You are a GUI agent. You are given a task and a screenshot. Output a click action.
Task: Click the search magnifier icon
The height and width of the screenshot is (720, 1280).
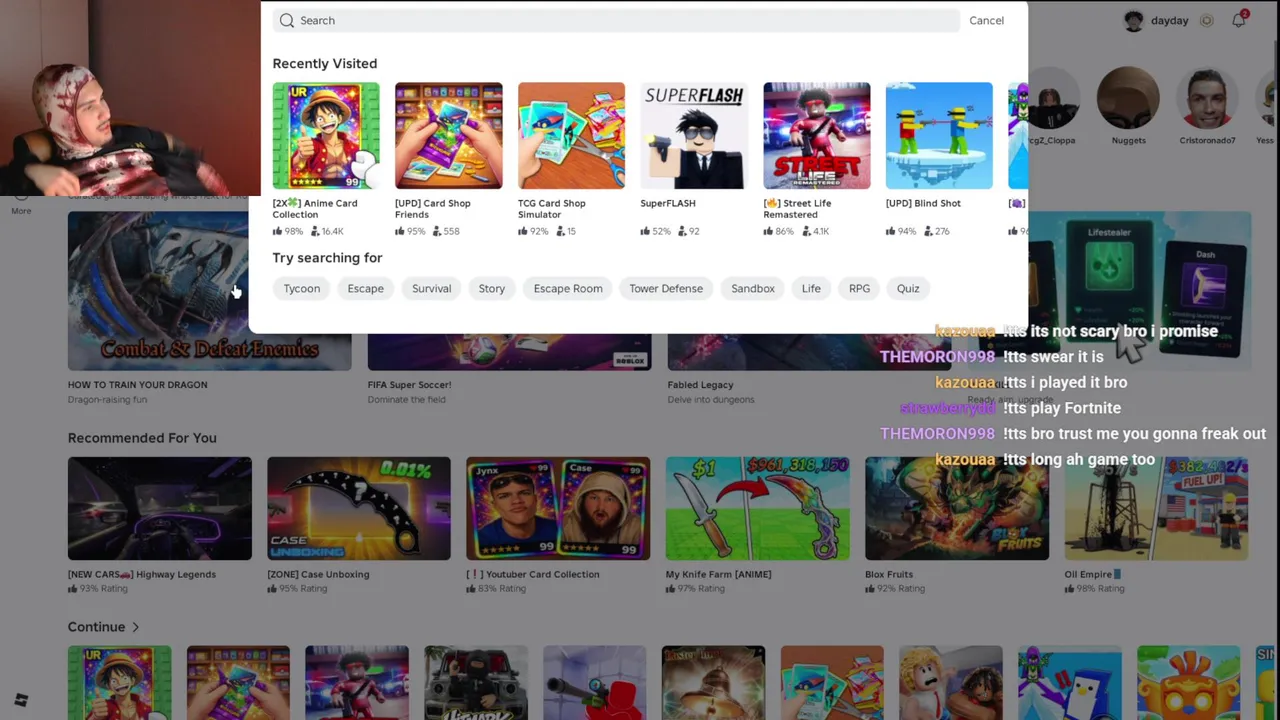click(287, 20)
